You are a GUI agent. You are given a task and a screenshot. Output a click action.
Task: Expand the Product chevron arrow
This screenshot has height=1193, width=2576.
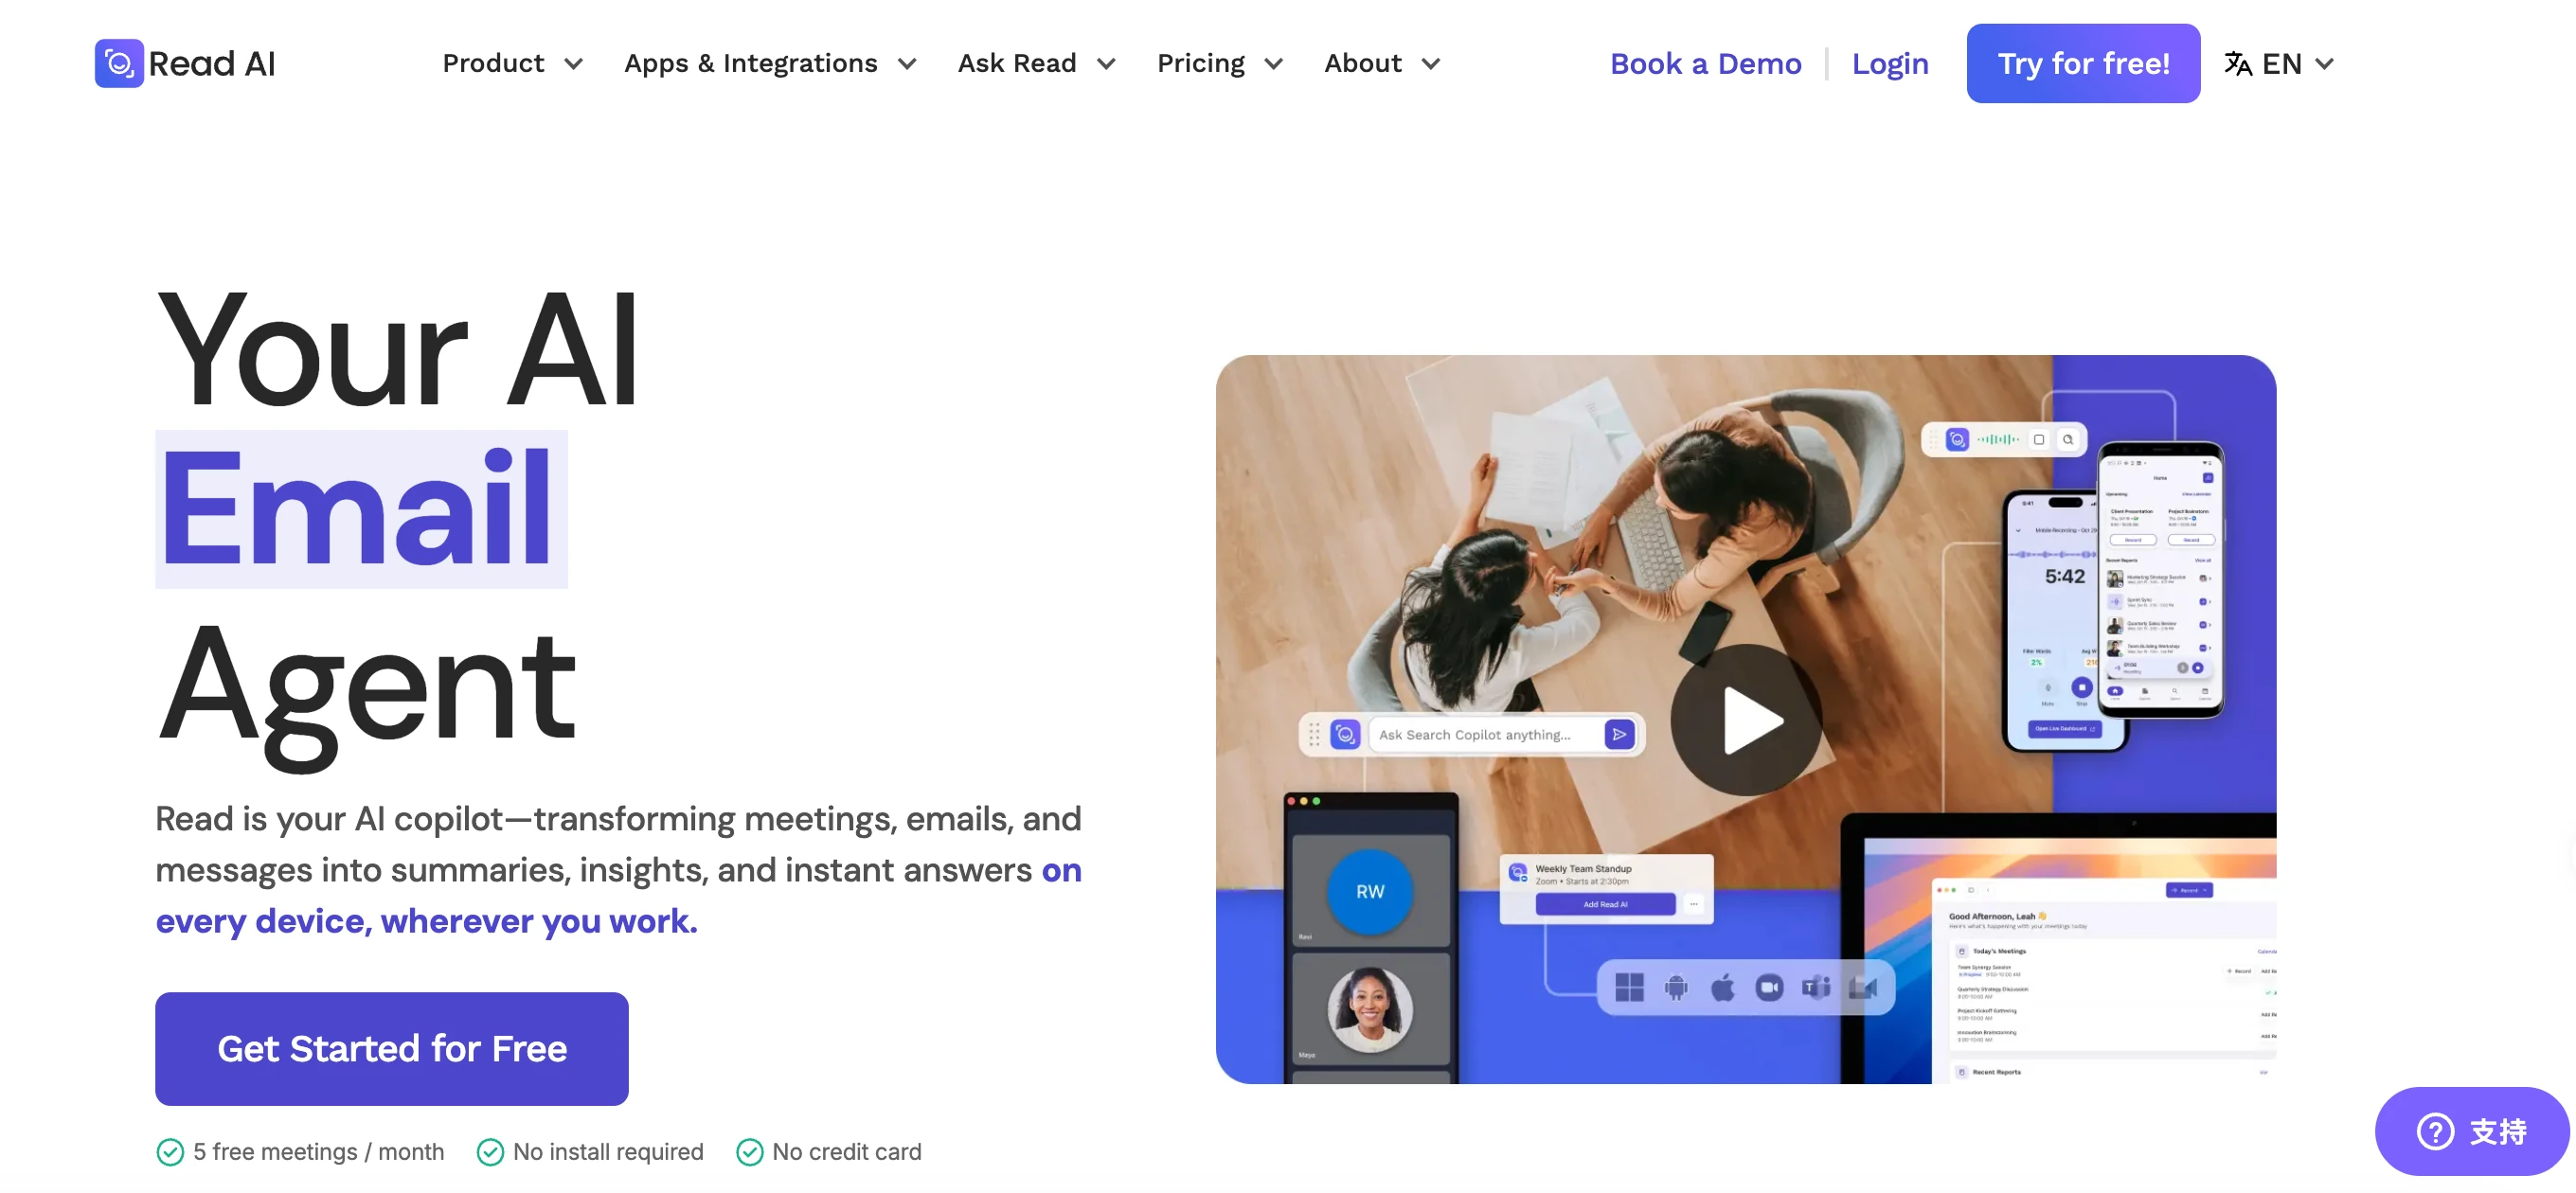(574, 64)
